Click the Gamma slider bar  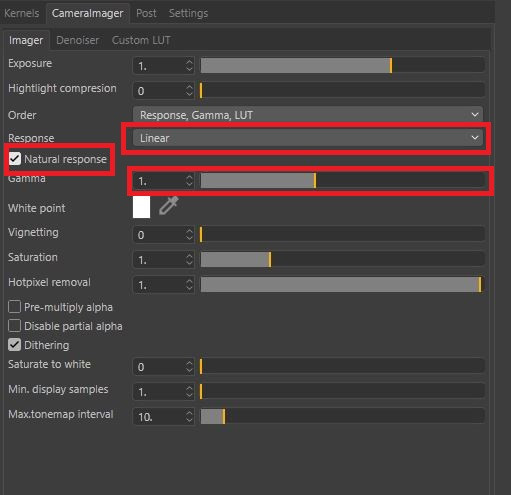point(342,181)
